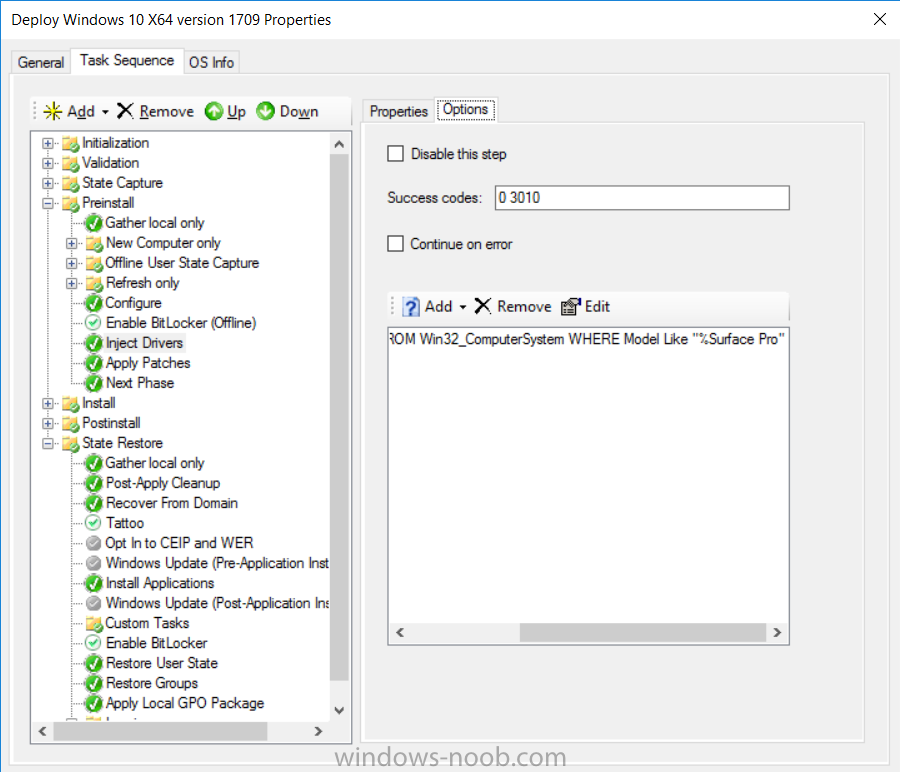Click the Restore Groups step icon
Image resolution: width=900 pixels, height=772 pixels.
(x=94, y=684)
